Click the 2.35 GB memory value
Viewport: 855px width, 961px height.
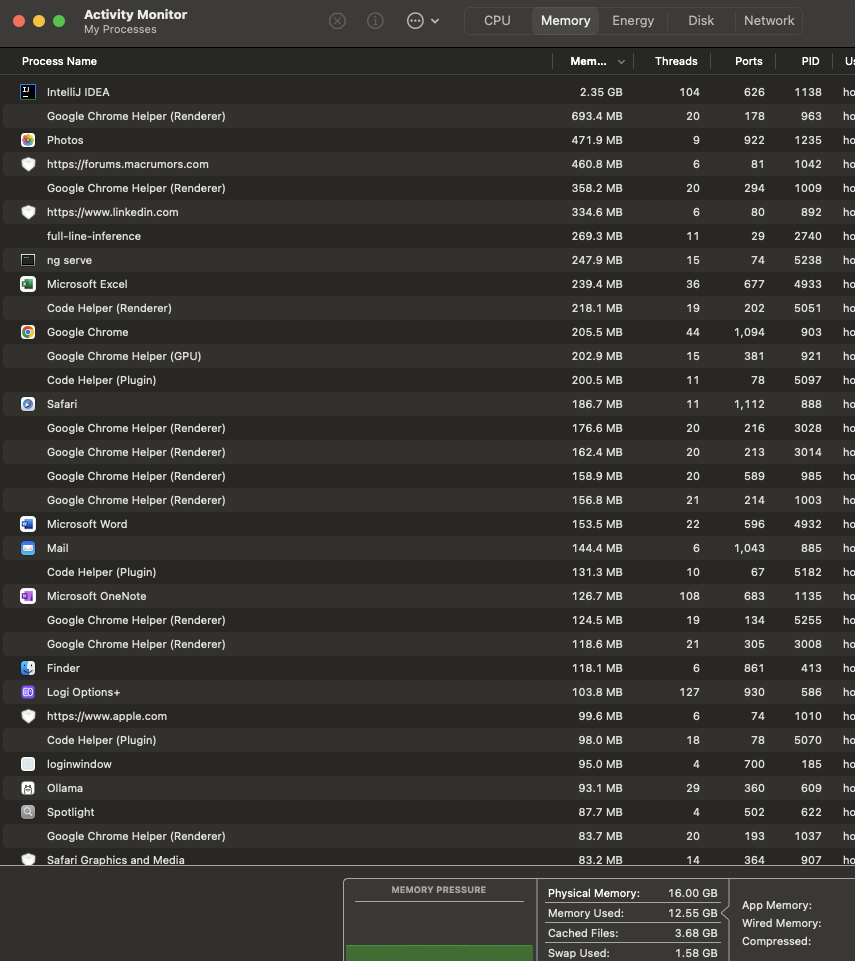pos(601,92)
